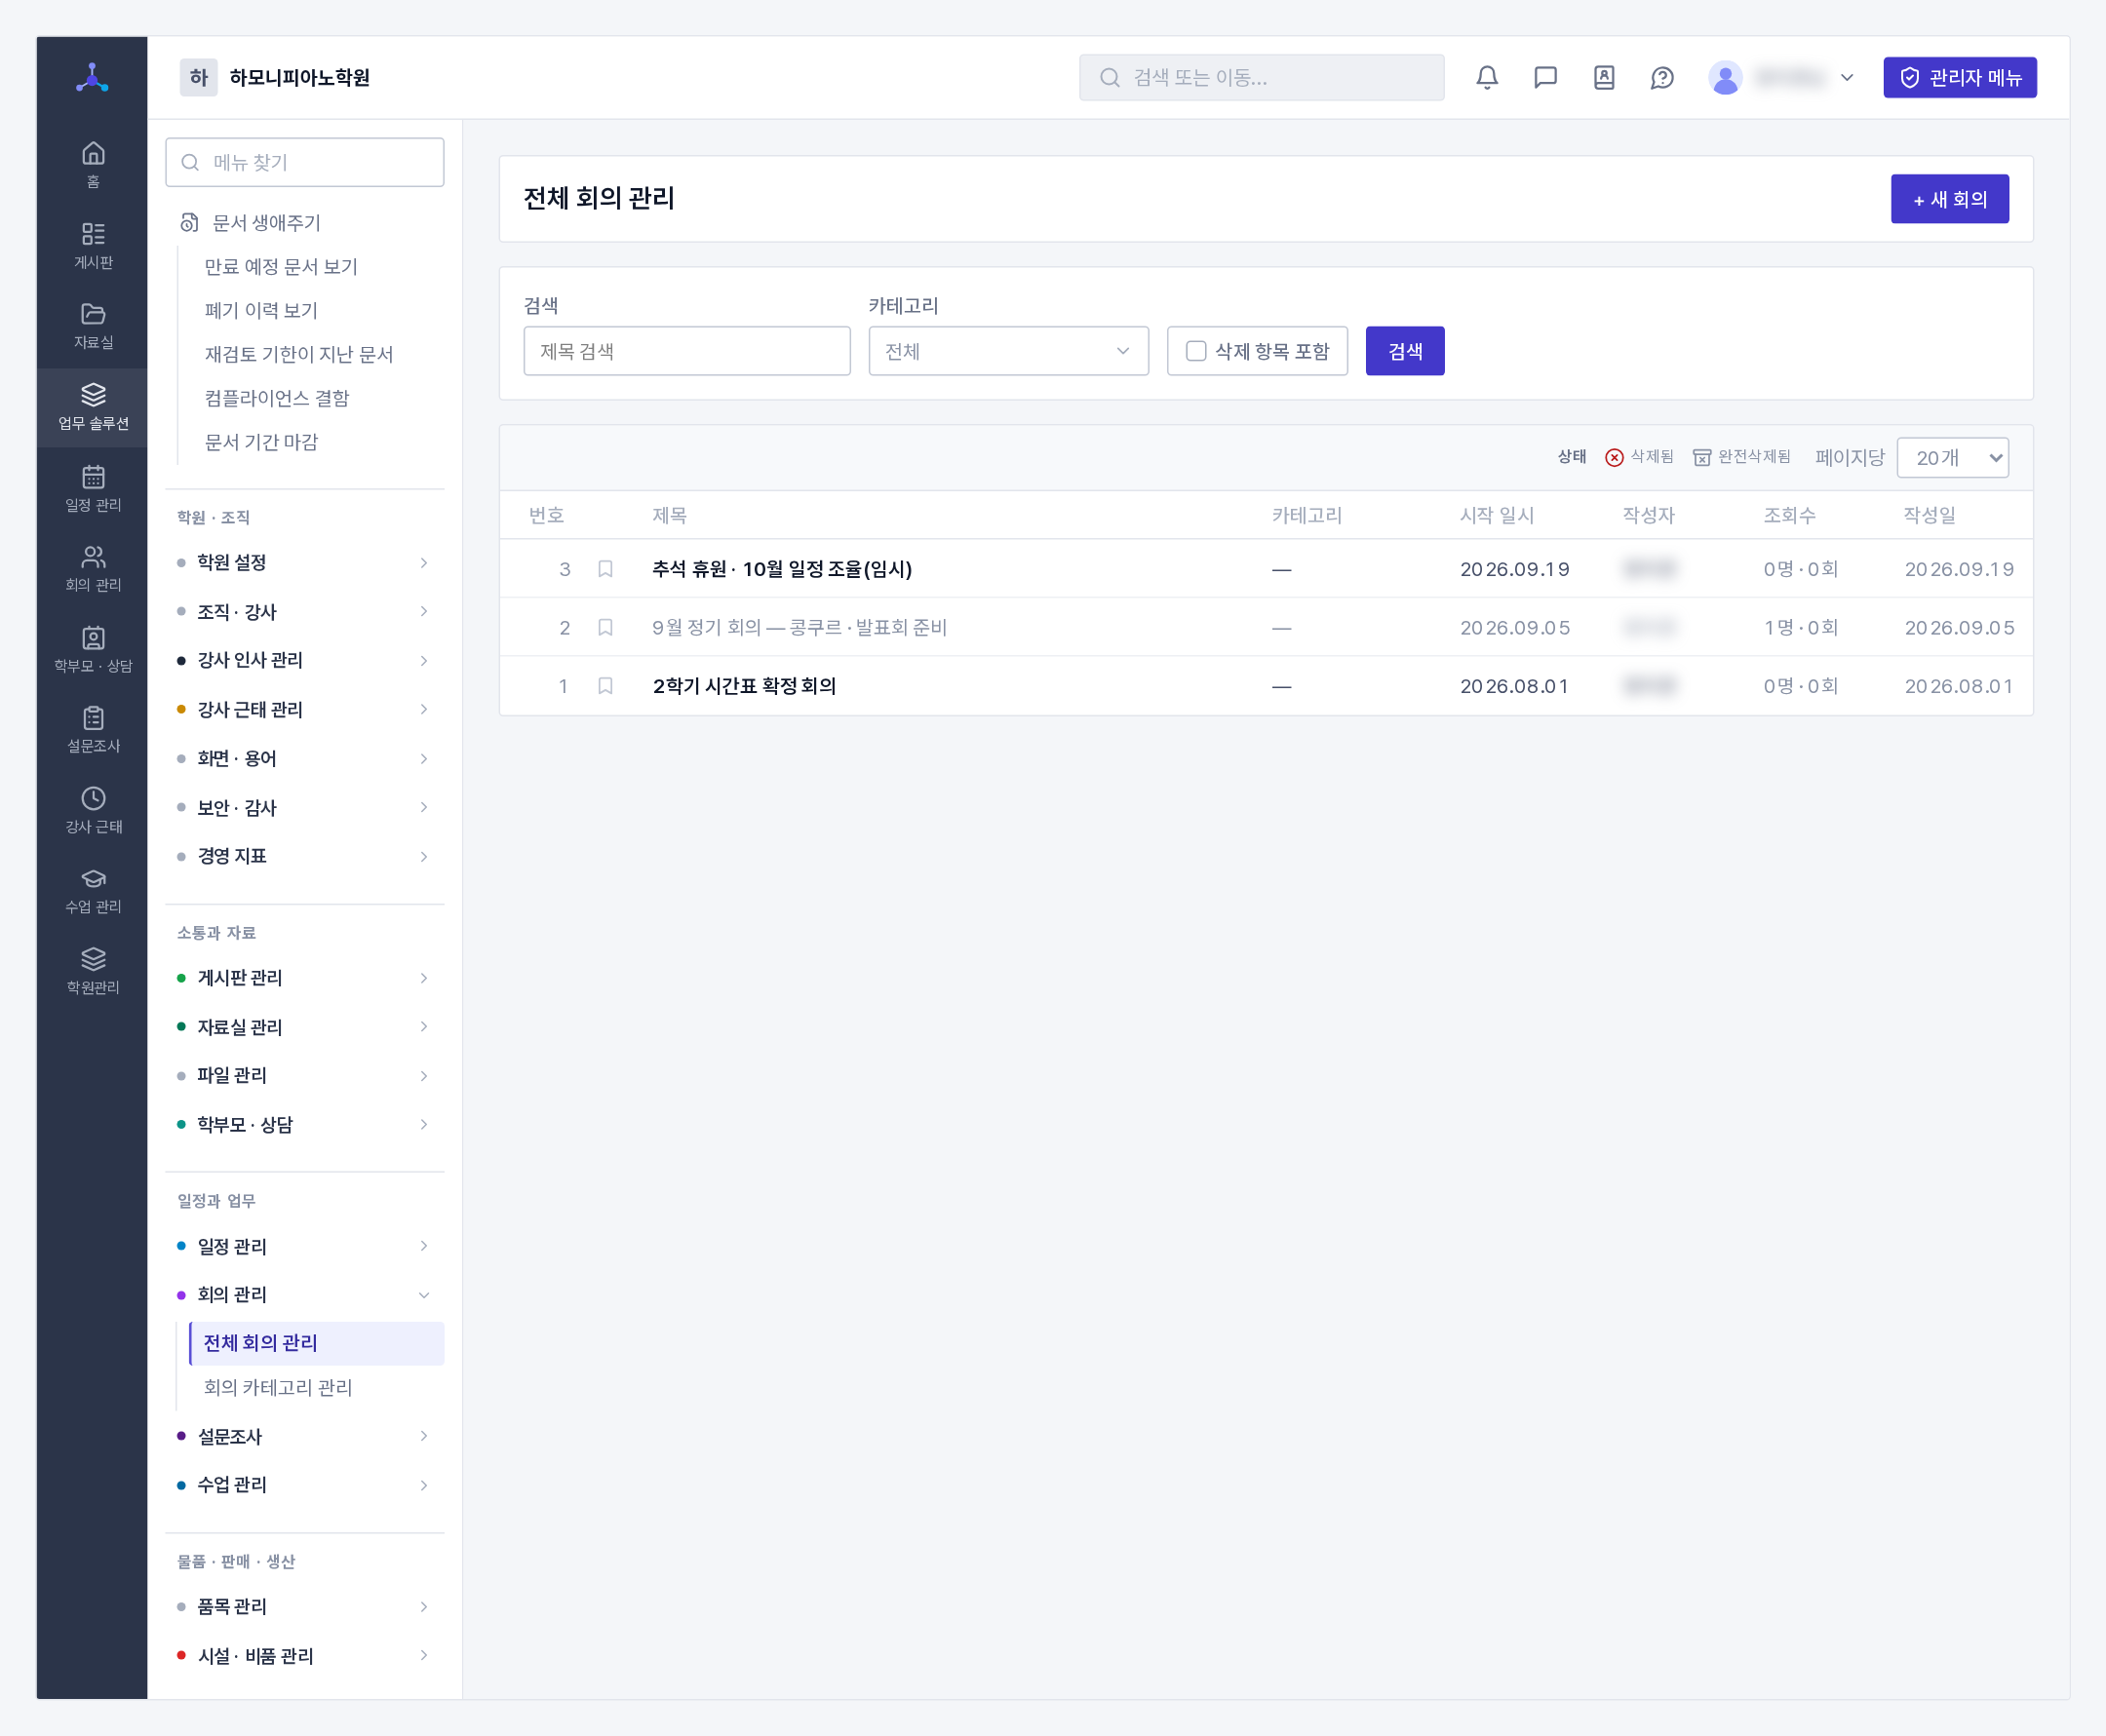Click the user avatar icon
Image resolution: width=2106 pixels, height=1736 pixels.
(x=1725, y=77)
